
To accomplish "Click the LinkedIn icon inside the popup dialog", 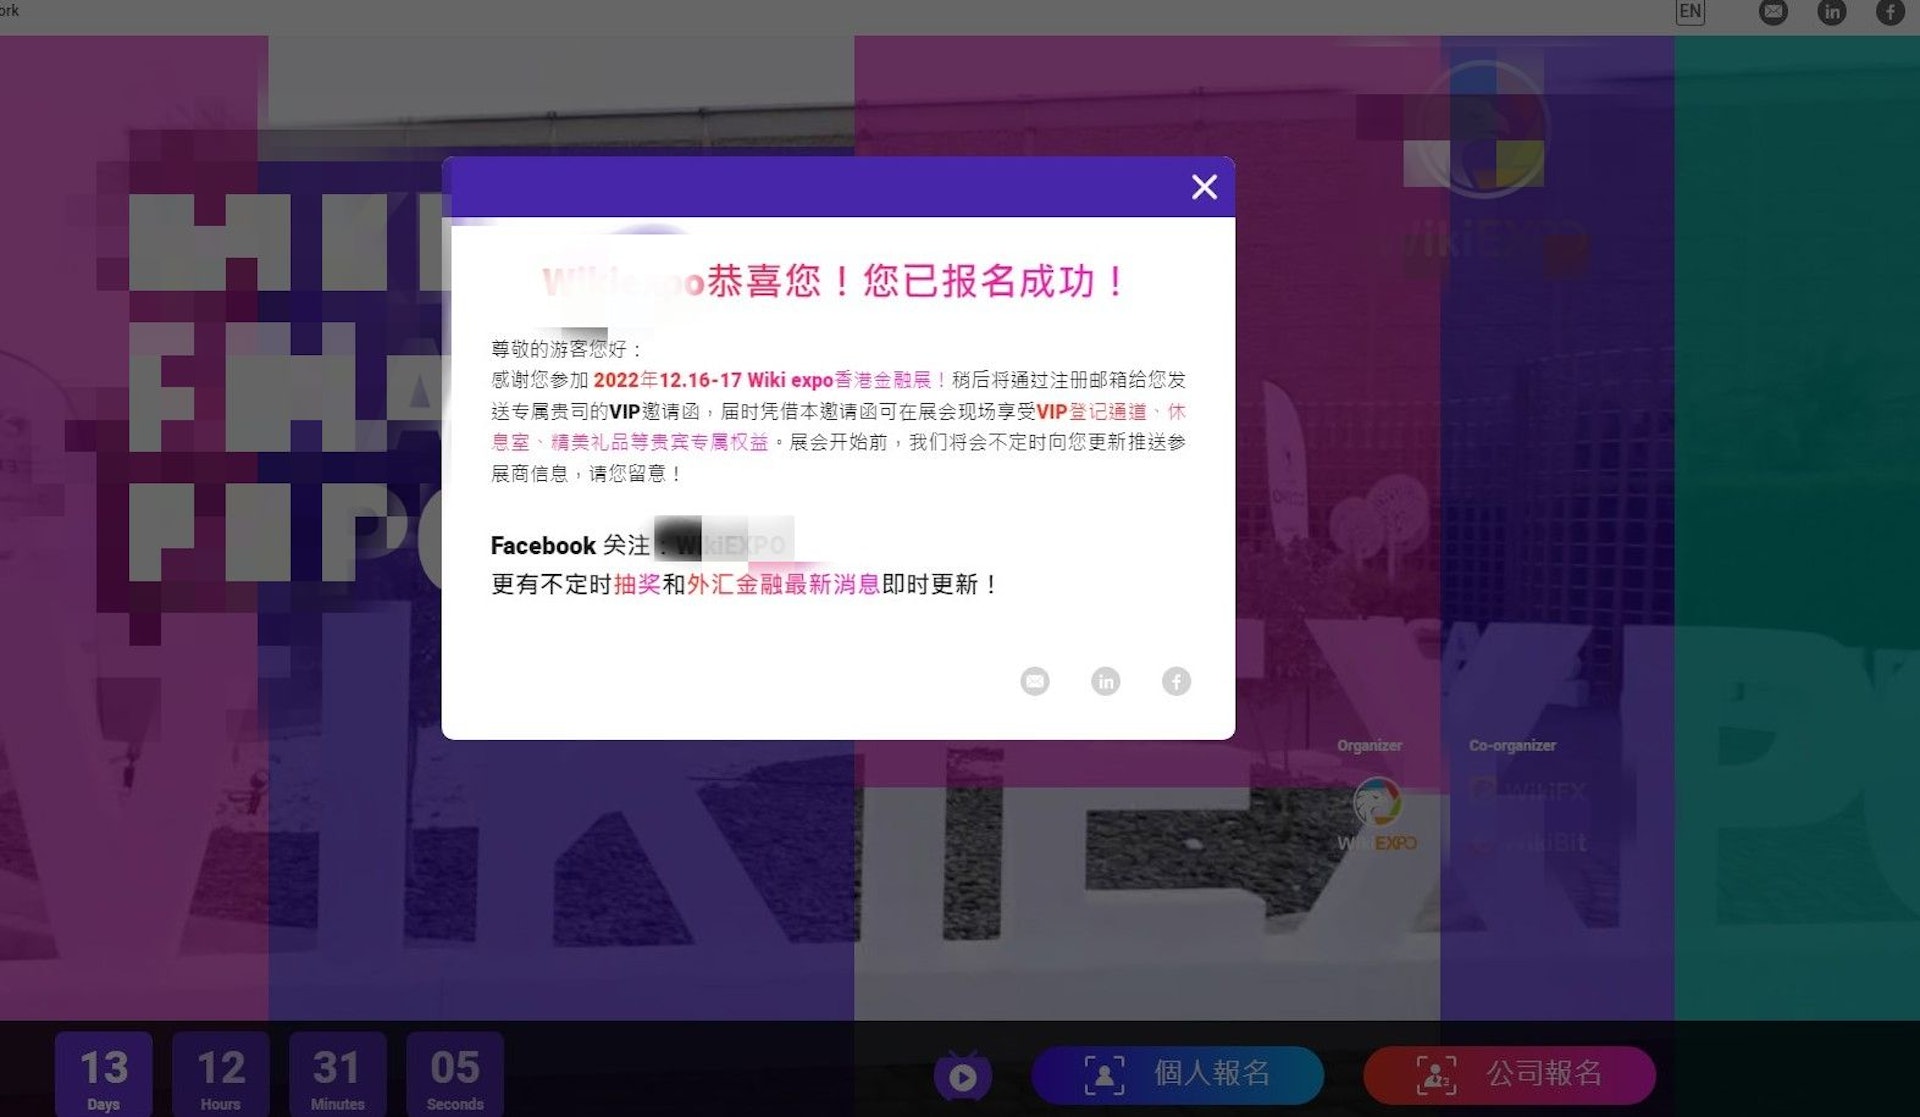I will tap(1106, 681).
